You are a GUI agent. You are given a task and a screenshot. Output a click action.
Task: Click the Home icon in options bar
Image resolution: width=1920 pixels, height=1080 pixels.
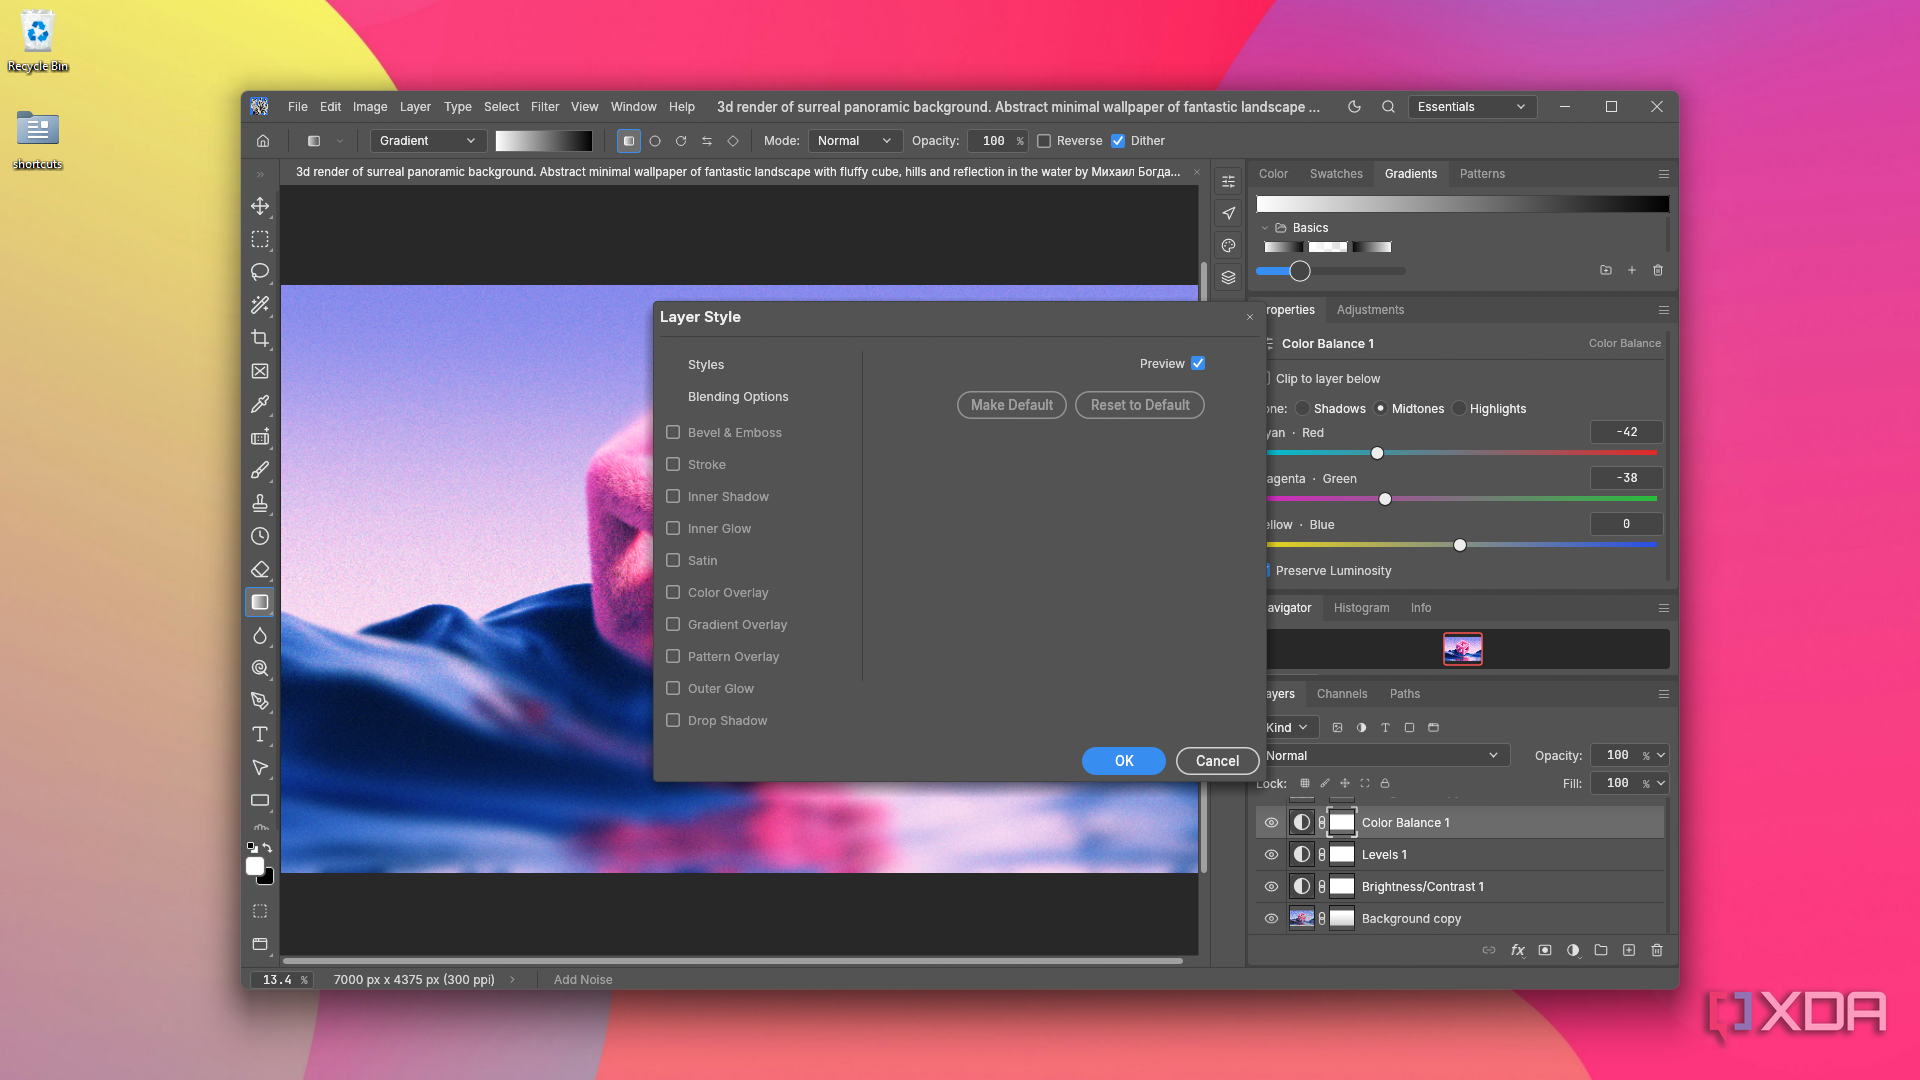(x=263, y=141)
